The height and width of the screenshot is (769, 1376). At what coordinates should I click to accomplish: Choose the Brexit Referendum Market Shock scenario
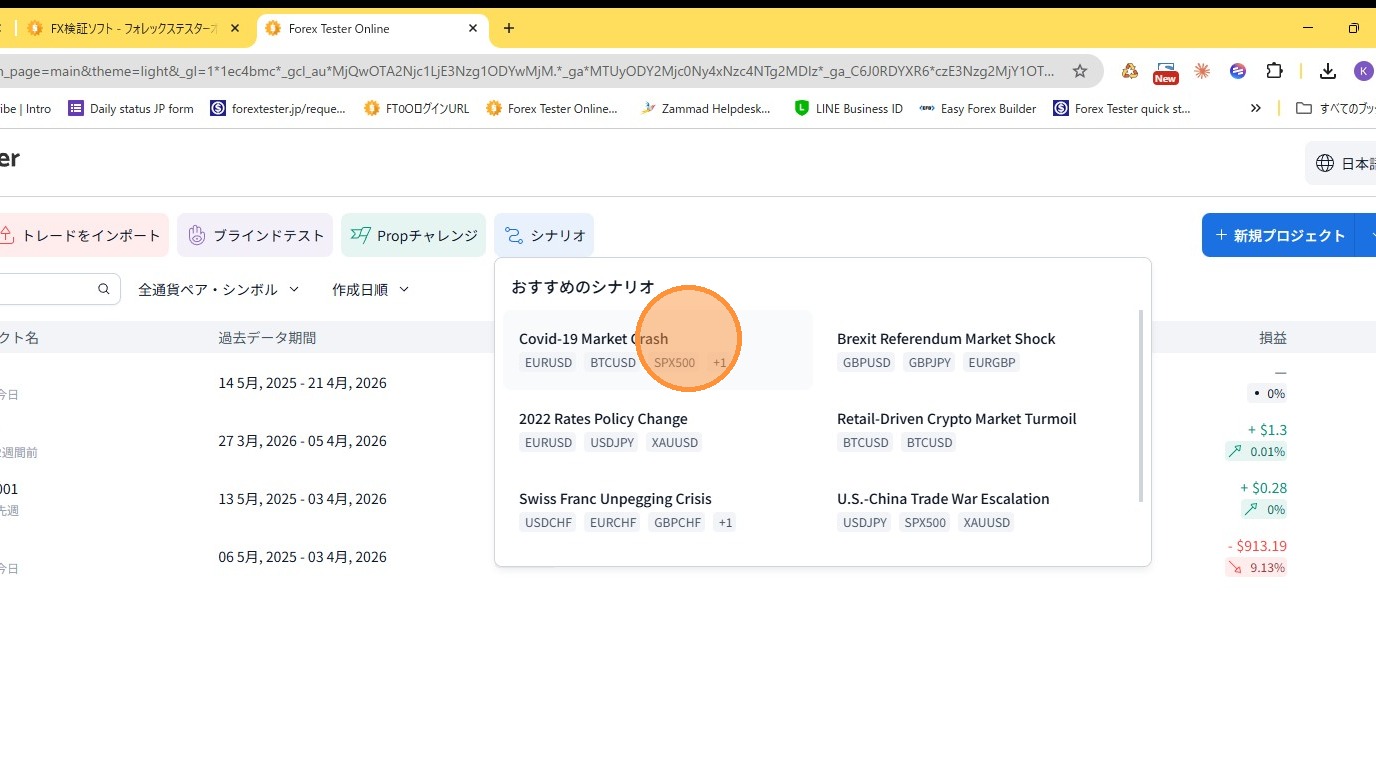coord(976,350)
